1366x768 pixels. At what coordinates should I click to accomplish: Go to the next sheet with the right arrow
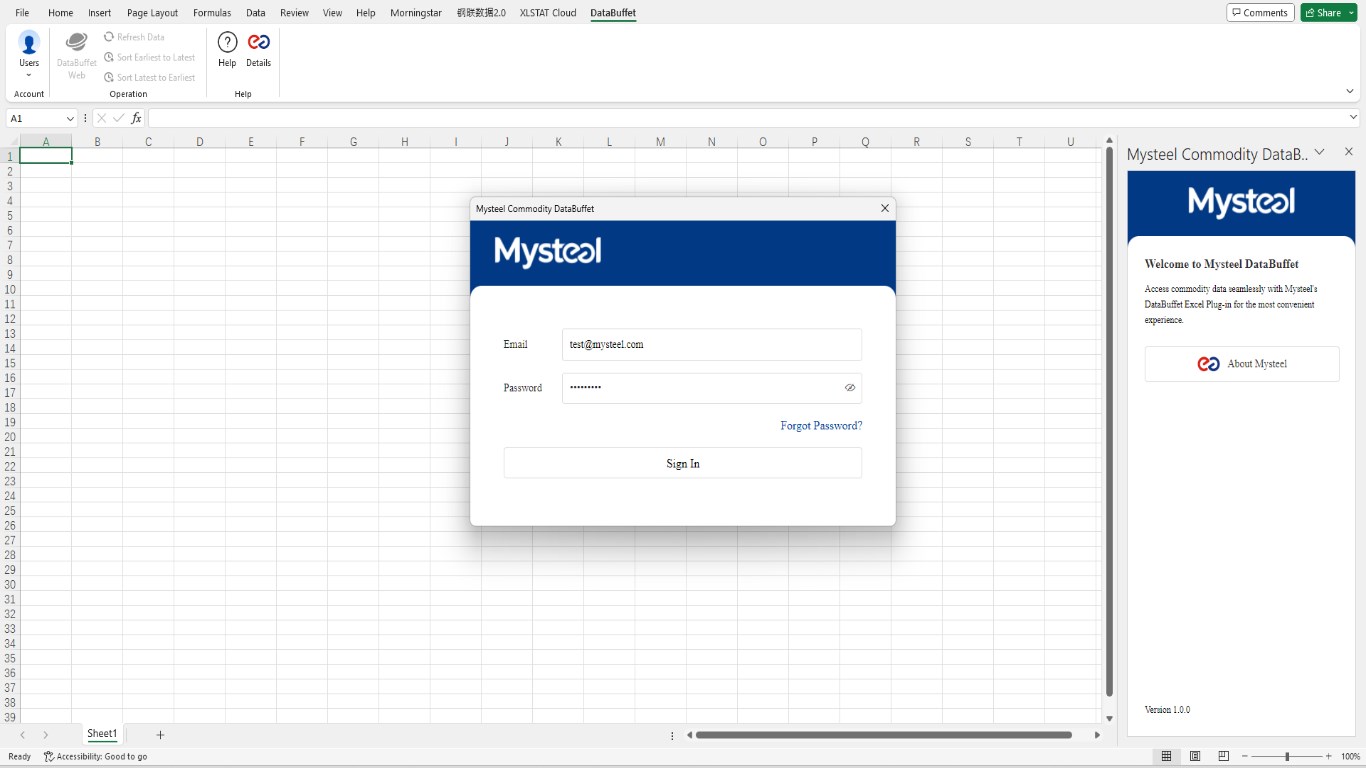[x=45, y=735]
